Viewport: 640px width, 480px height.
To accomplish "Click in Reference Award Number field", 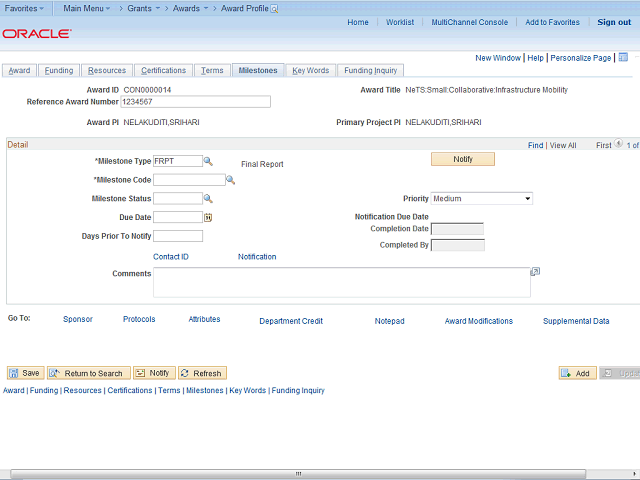I will (196, 102).
